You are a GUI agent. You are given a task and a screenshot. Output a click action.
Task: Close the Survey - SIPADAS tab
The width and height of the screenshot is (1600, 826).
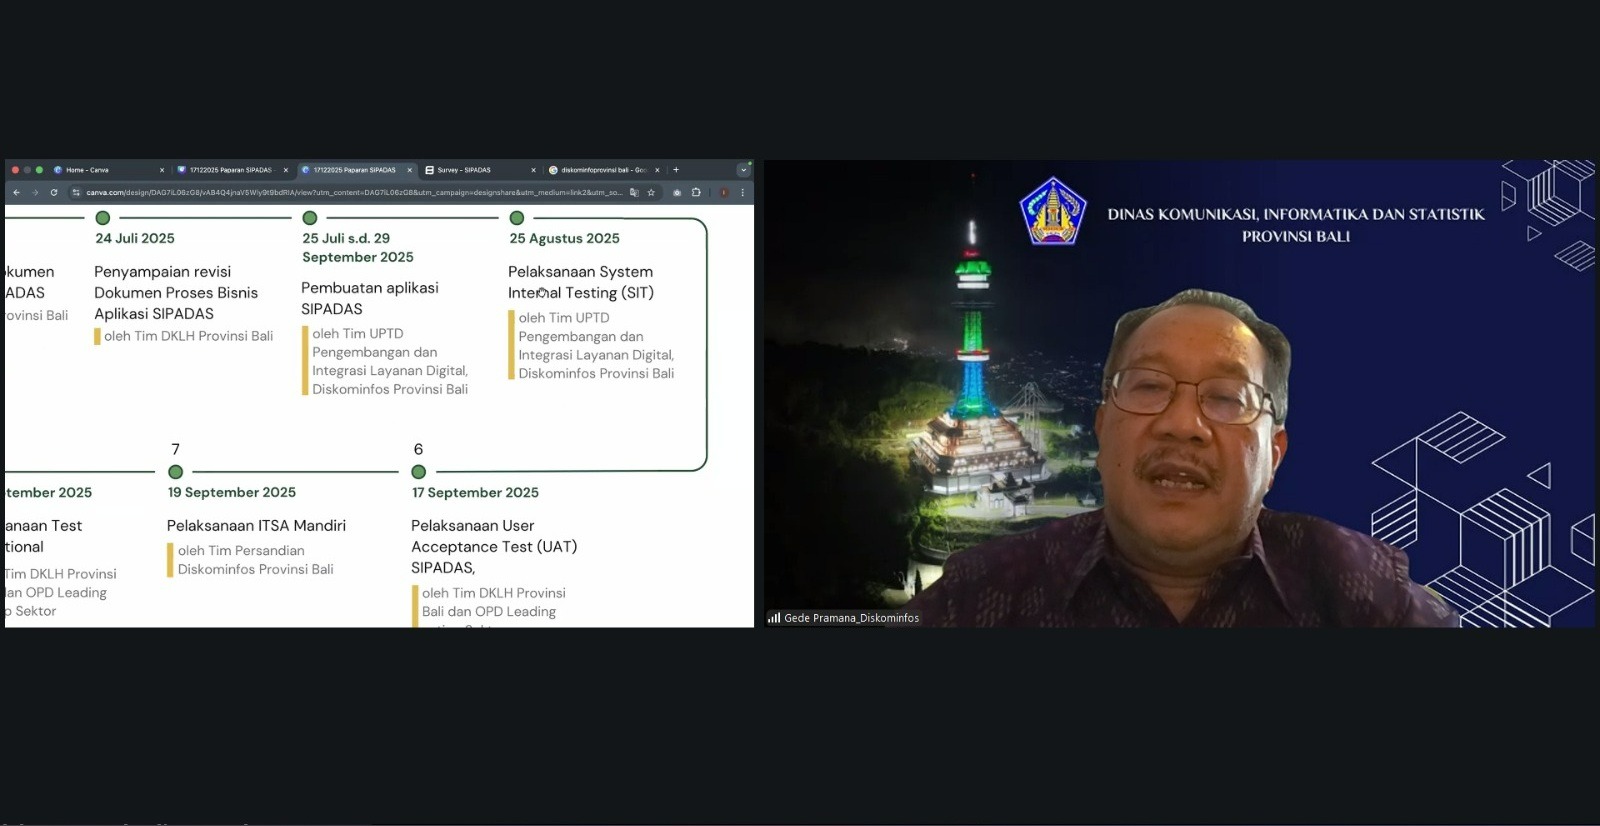coord(533,170)
